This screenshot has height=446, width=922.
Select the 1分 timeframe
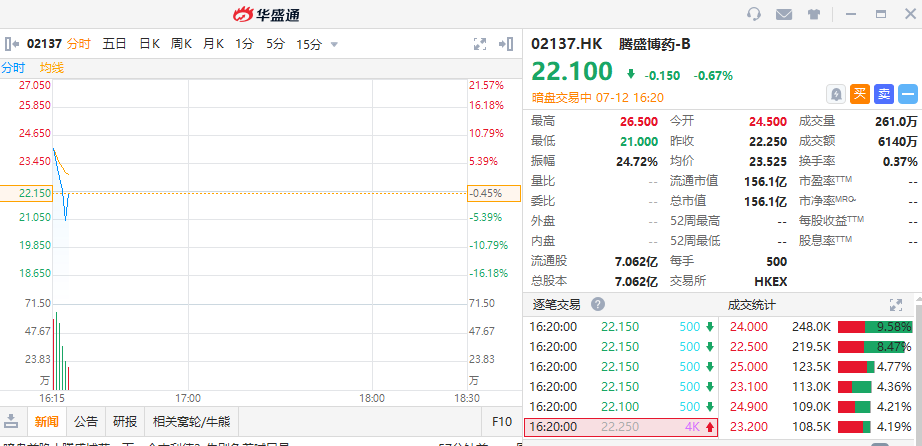click(x=244, y=44)
